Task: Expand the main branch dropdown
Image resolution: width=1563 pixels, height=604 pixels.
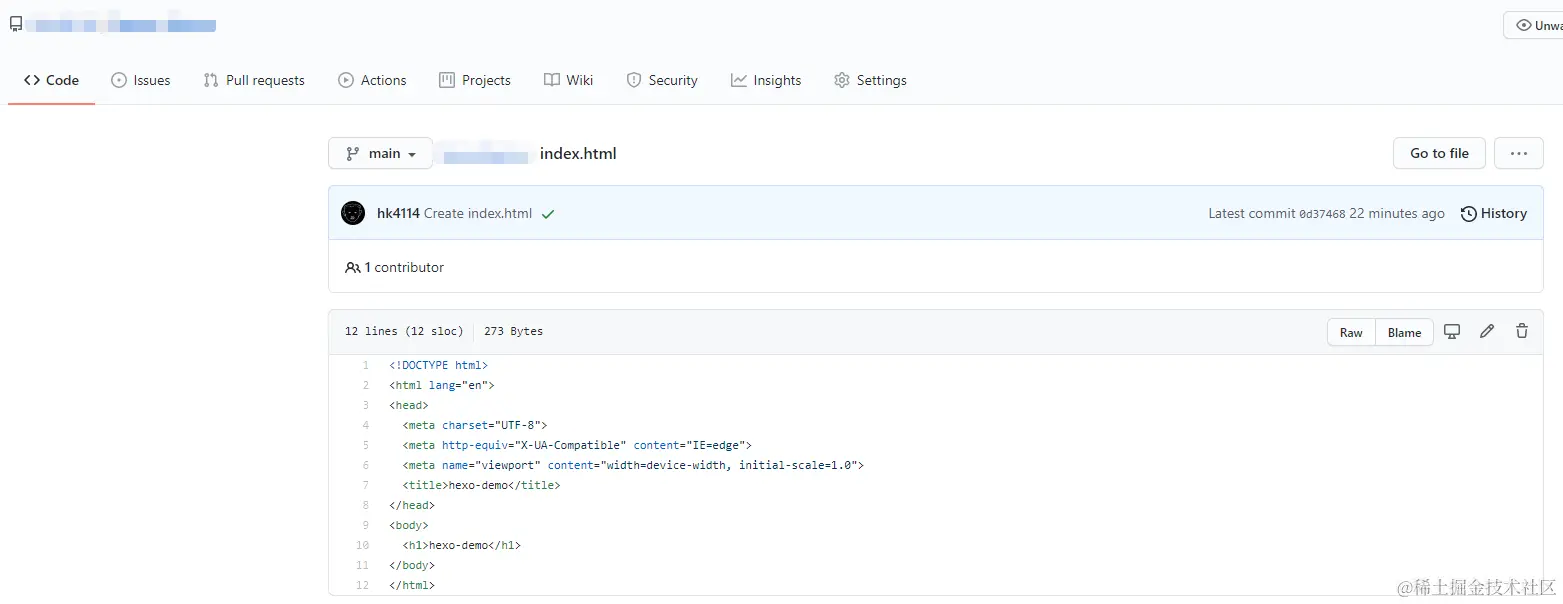Action: pyautogui.click(x=380, y=153)
